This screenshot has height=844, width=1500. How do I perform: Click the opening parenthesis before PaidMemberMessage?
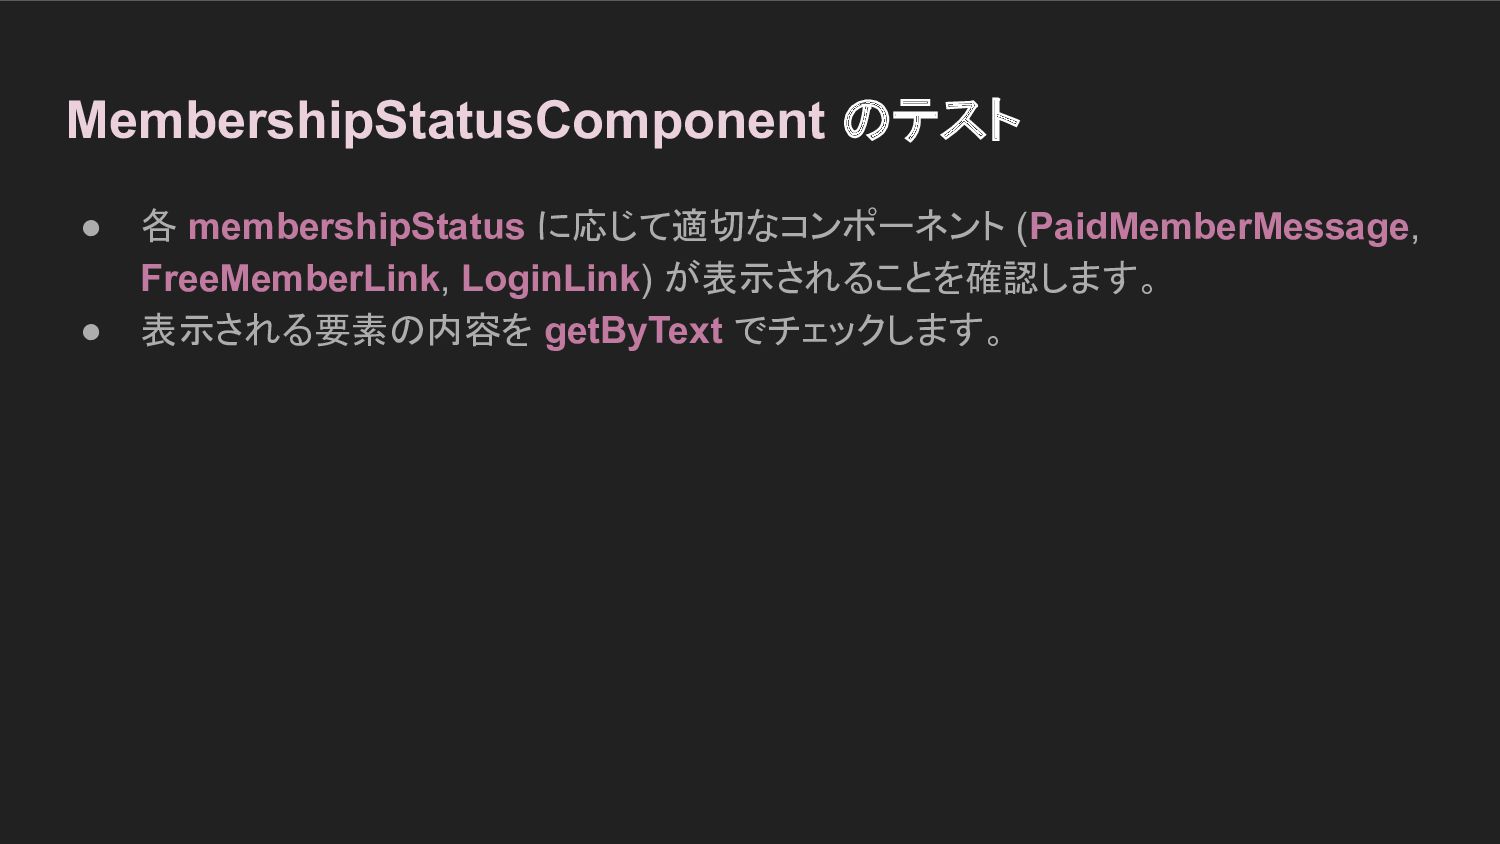pos(1022,228)
